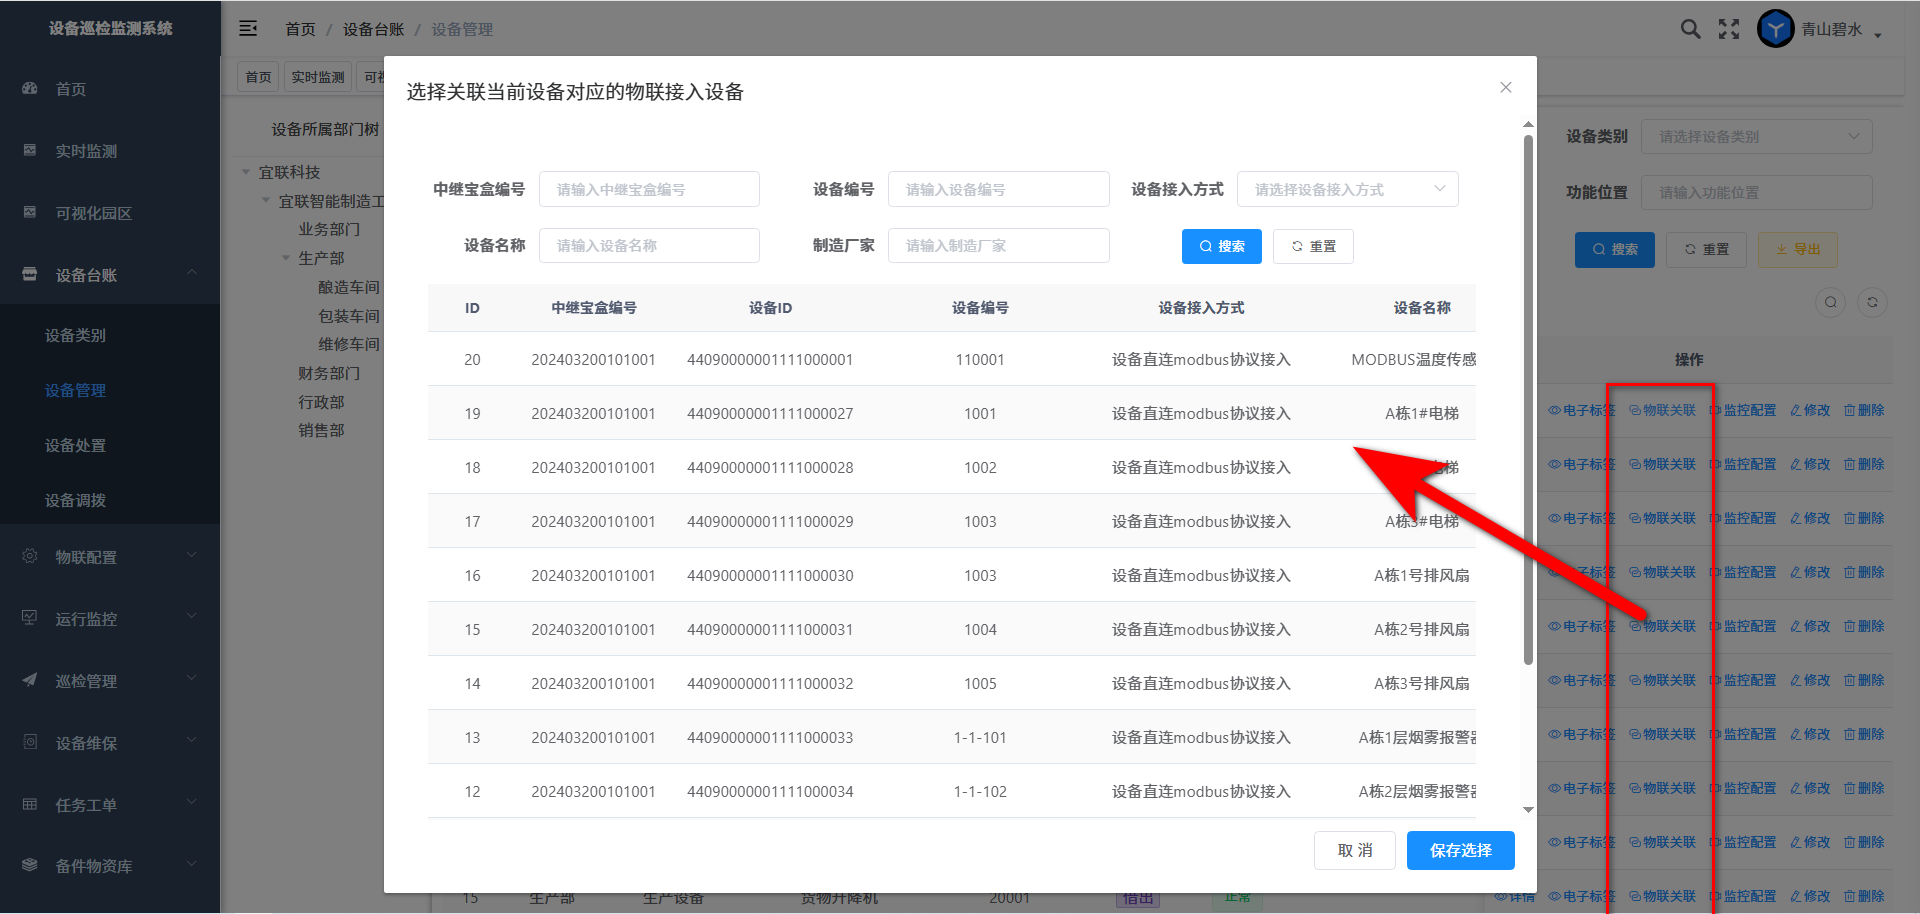This screenshot has width=1920, height=914.
Task: Open the header search magnifier icon
Action: (x=1690, y=29)
